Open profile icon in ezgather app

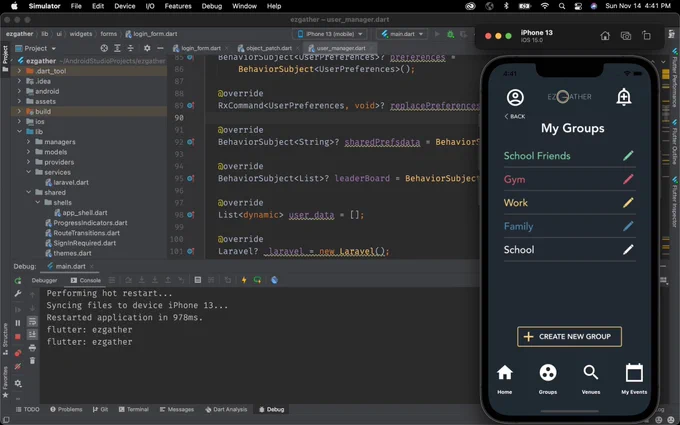[x=515, y=97]
